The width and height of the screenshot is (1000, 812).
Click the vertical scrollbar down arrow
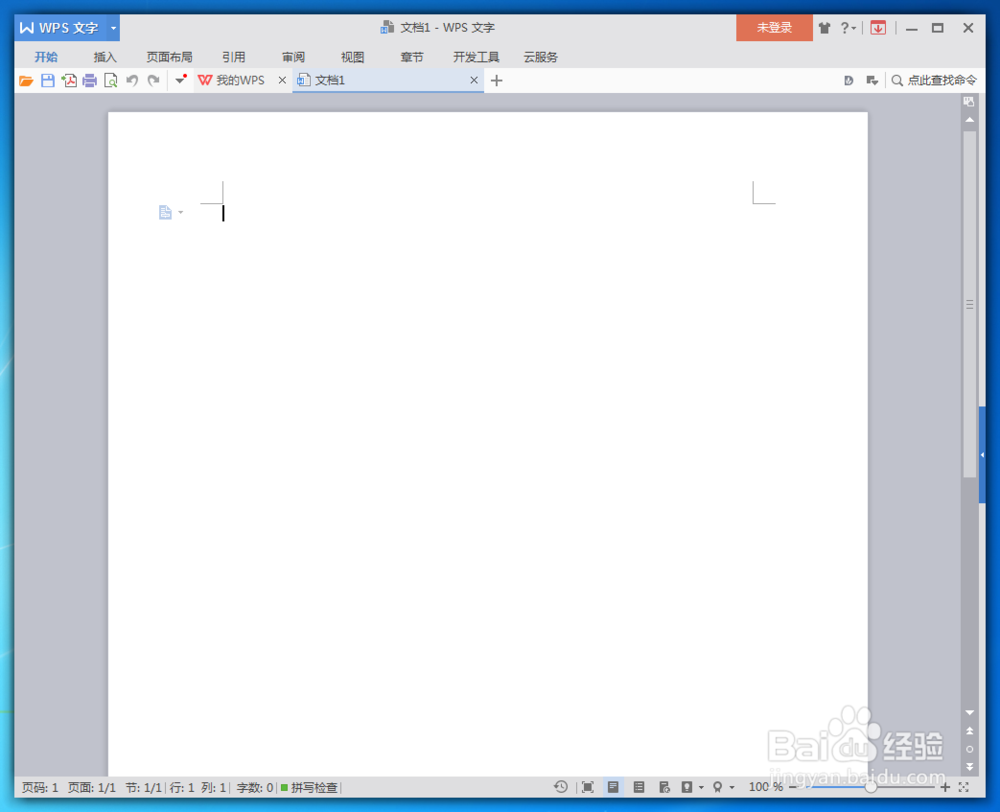[969, 712]
